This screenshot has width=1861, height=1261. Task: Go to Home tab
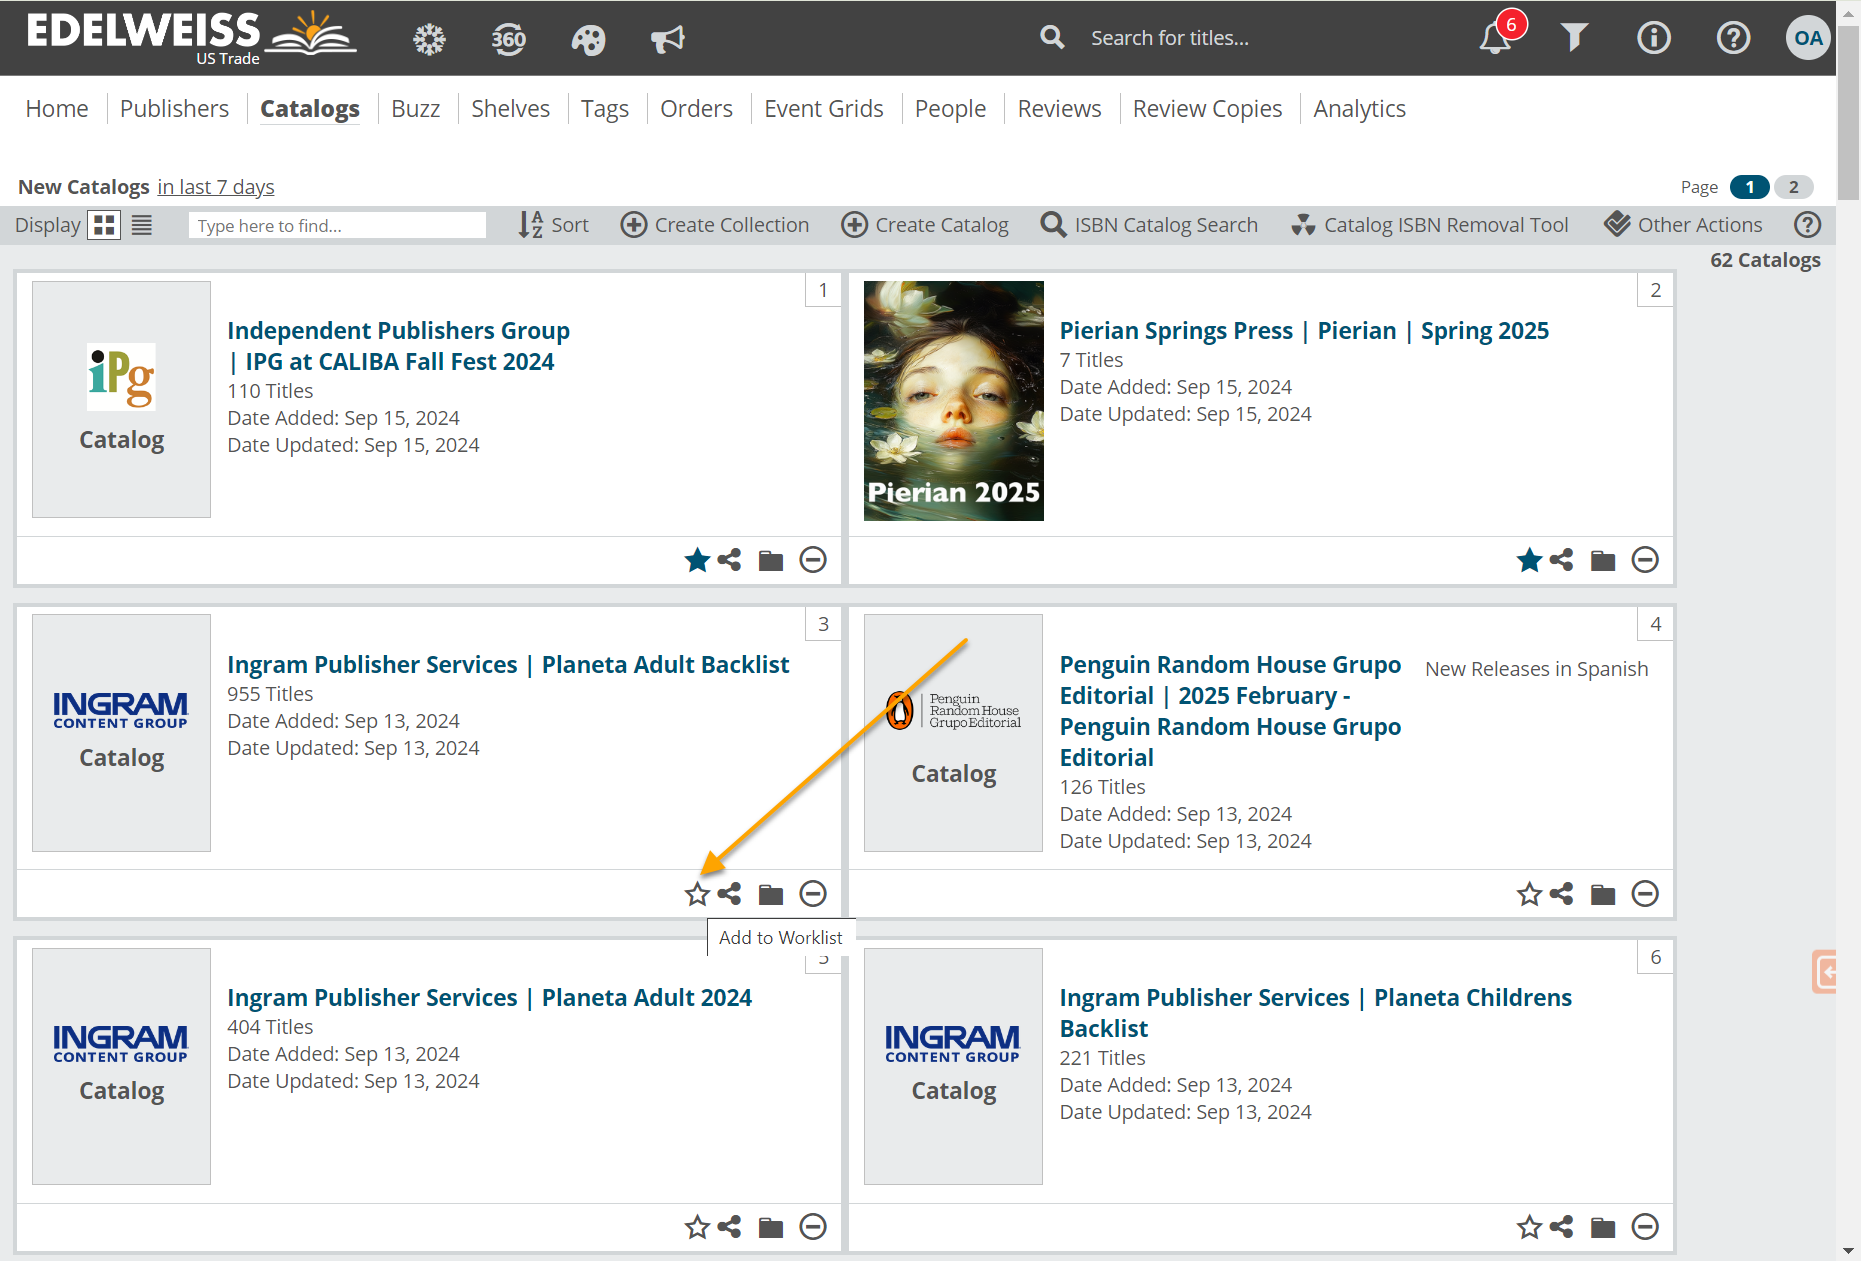coord(57,108)
